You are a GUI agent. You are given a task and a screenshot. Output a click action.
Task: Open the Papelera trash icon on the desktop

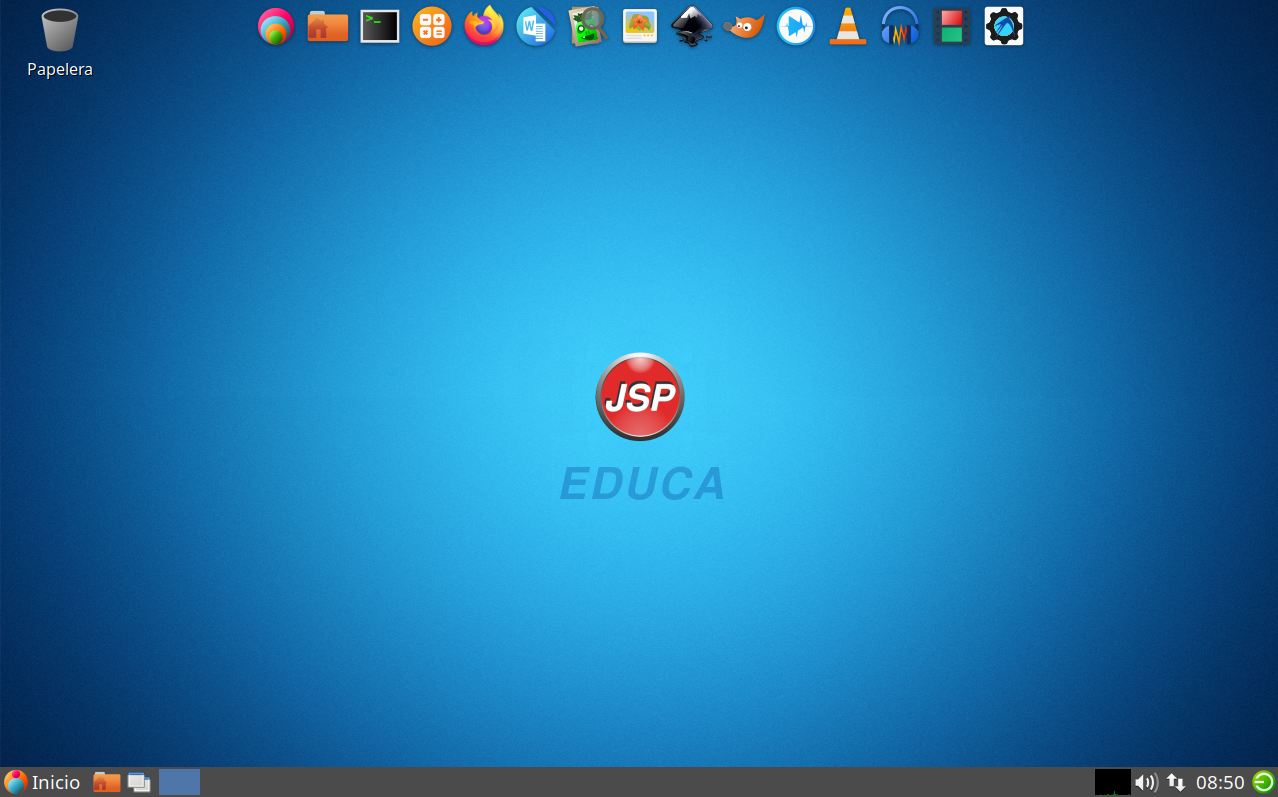(60, 42)
